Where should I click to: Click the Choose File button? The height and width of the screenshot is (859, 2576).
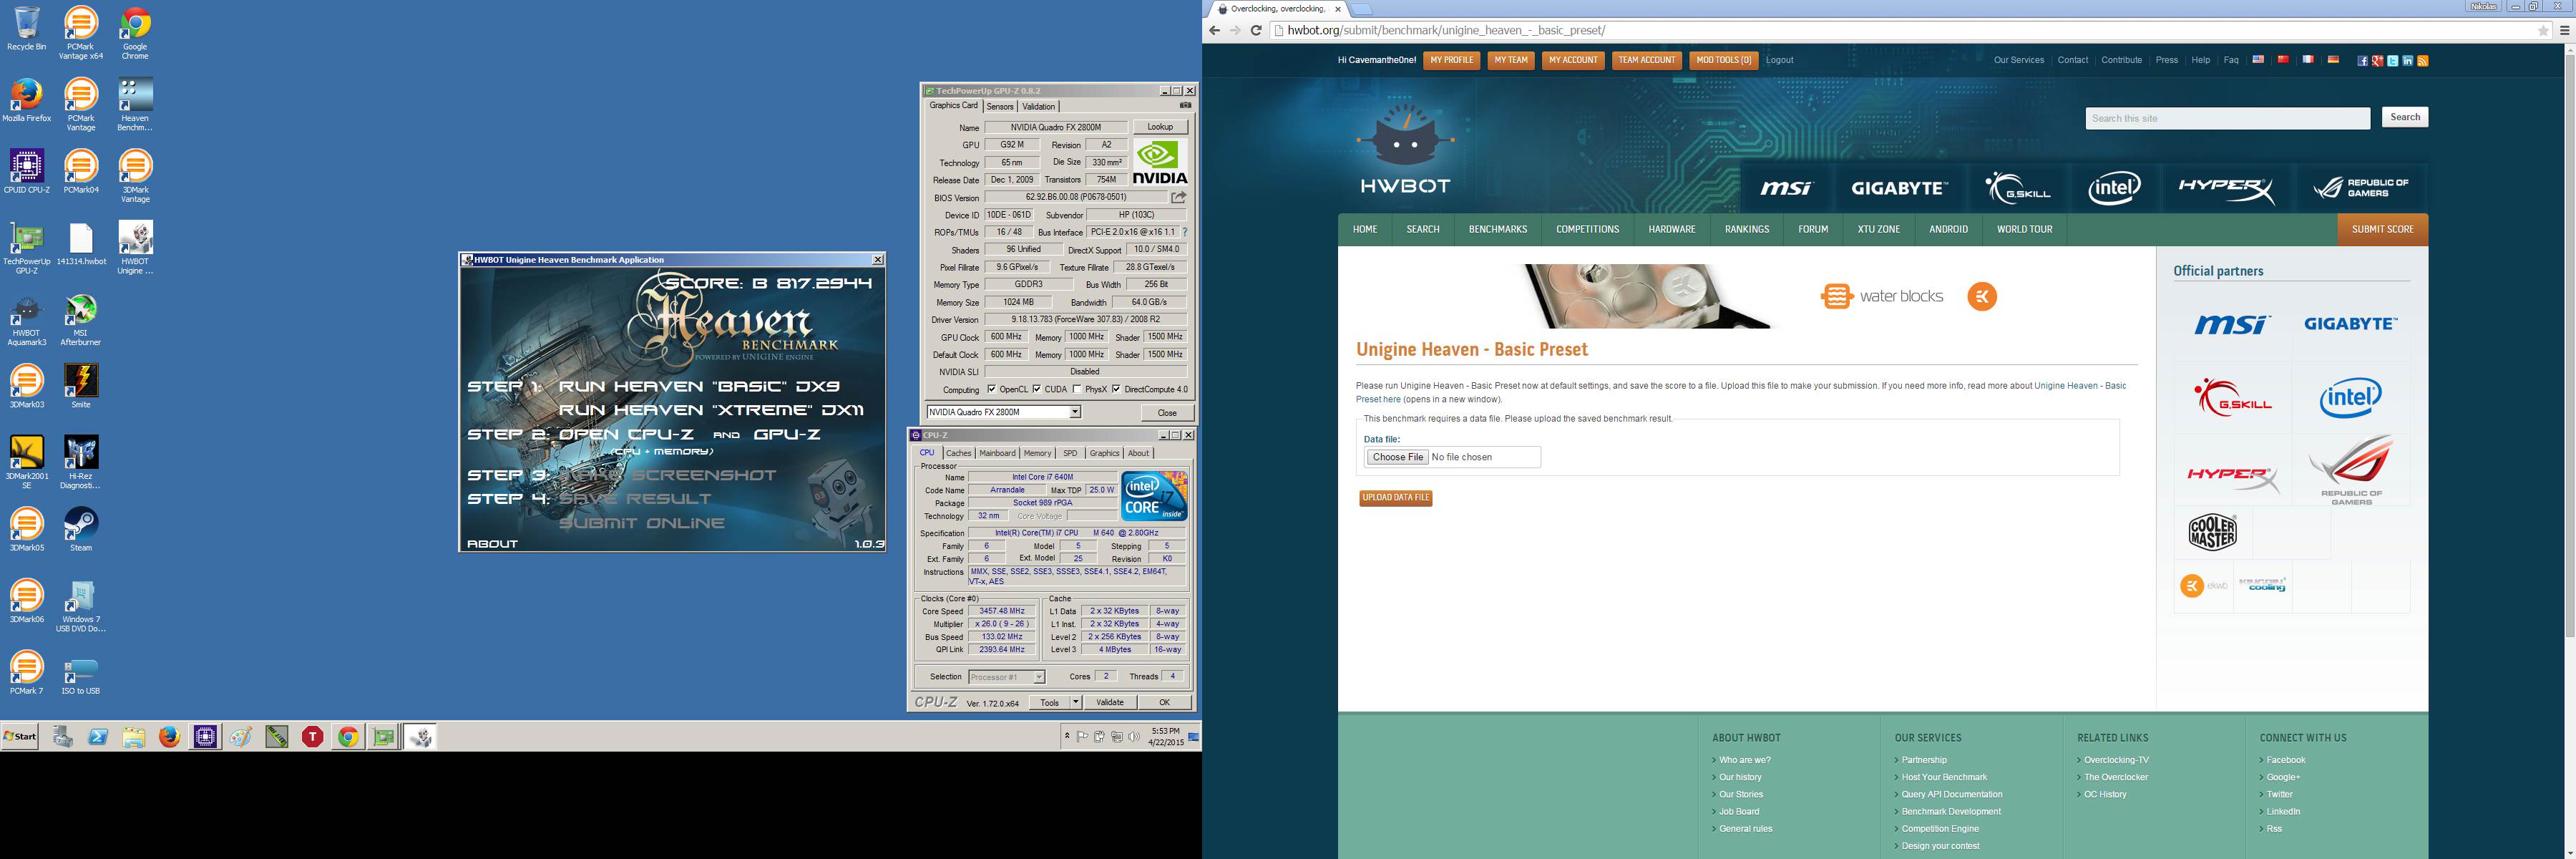coord(1397,457)
